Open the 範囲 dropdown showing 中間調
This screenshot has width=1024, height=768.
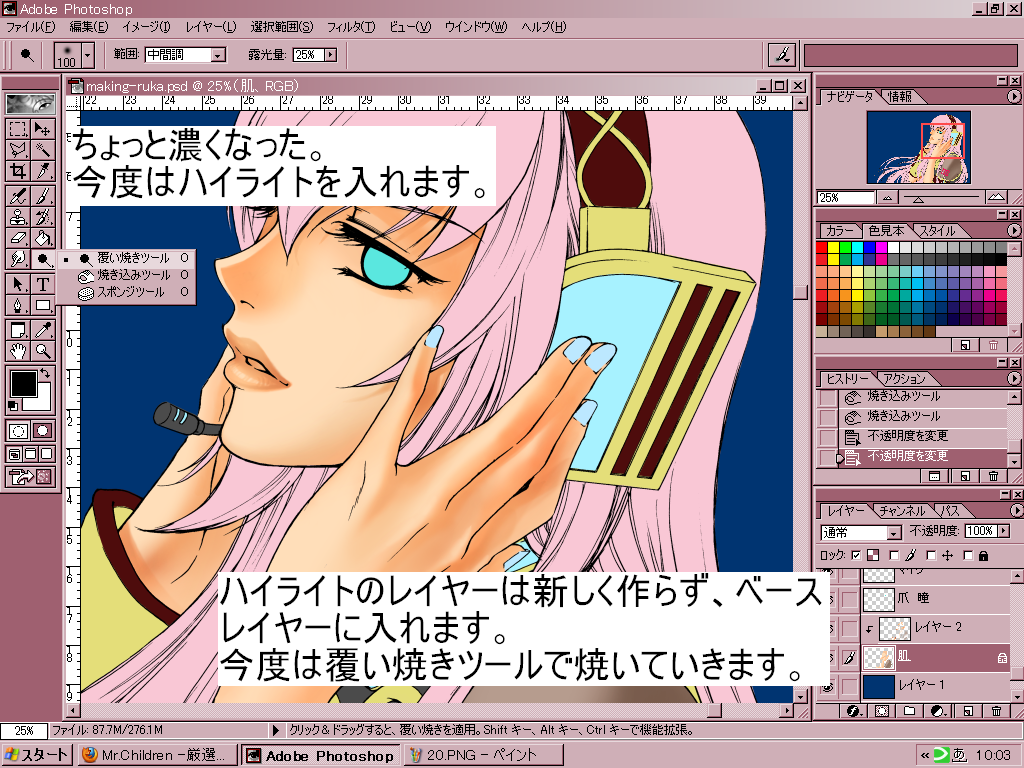point(218,55)
